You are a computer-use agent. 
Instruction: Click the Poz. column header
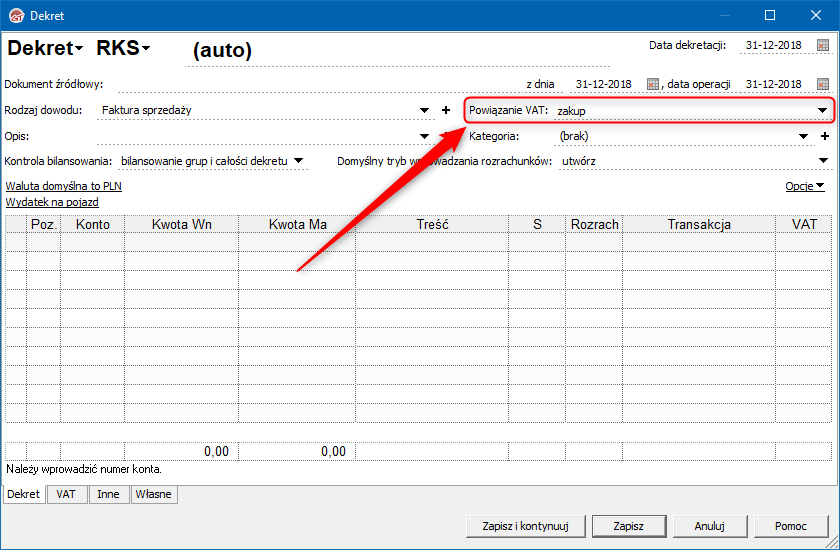click(44, 224)
